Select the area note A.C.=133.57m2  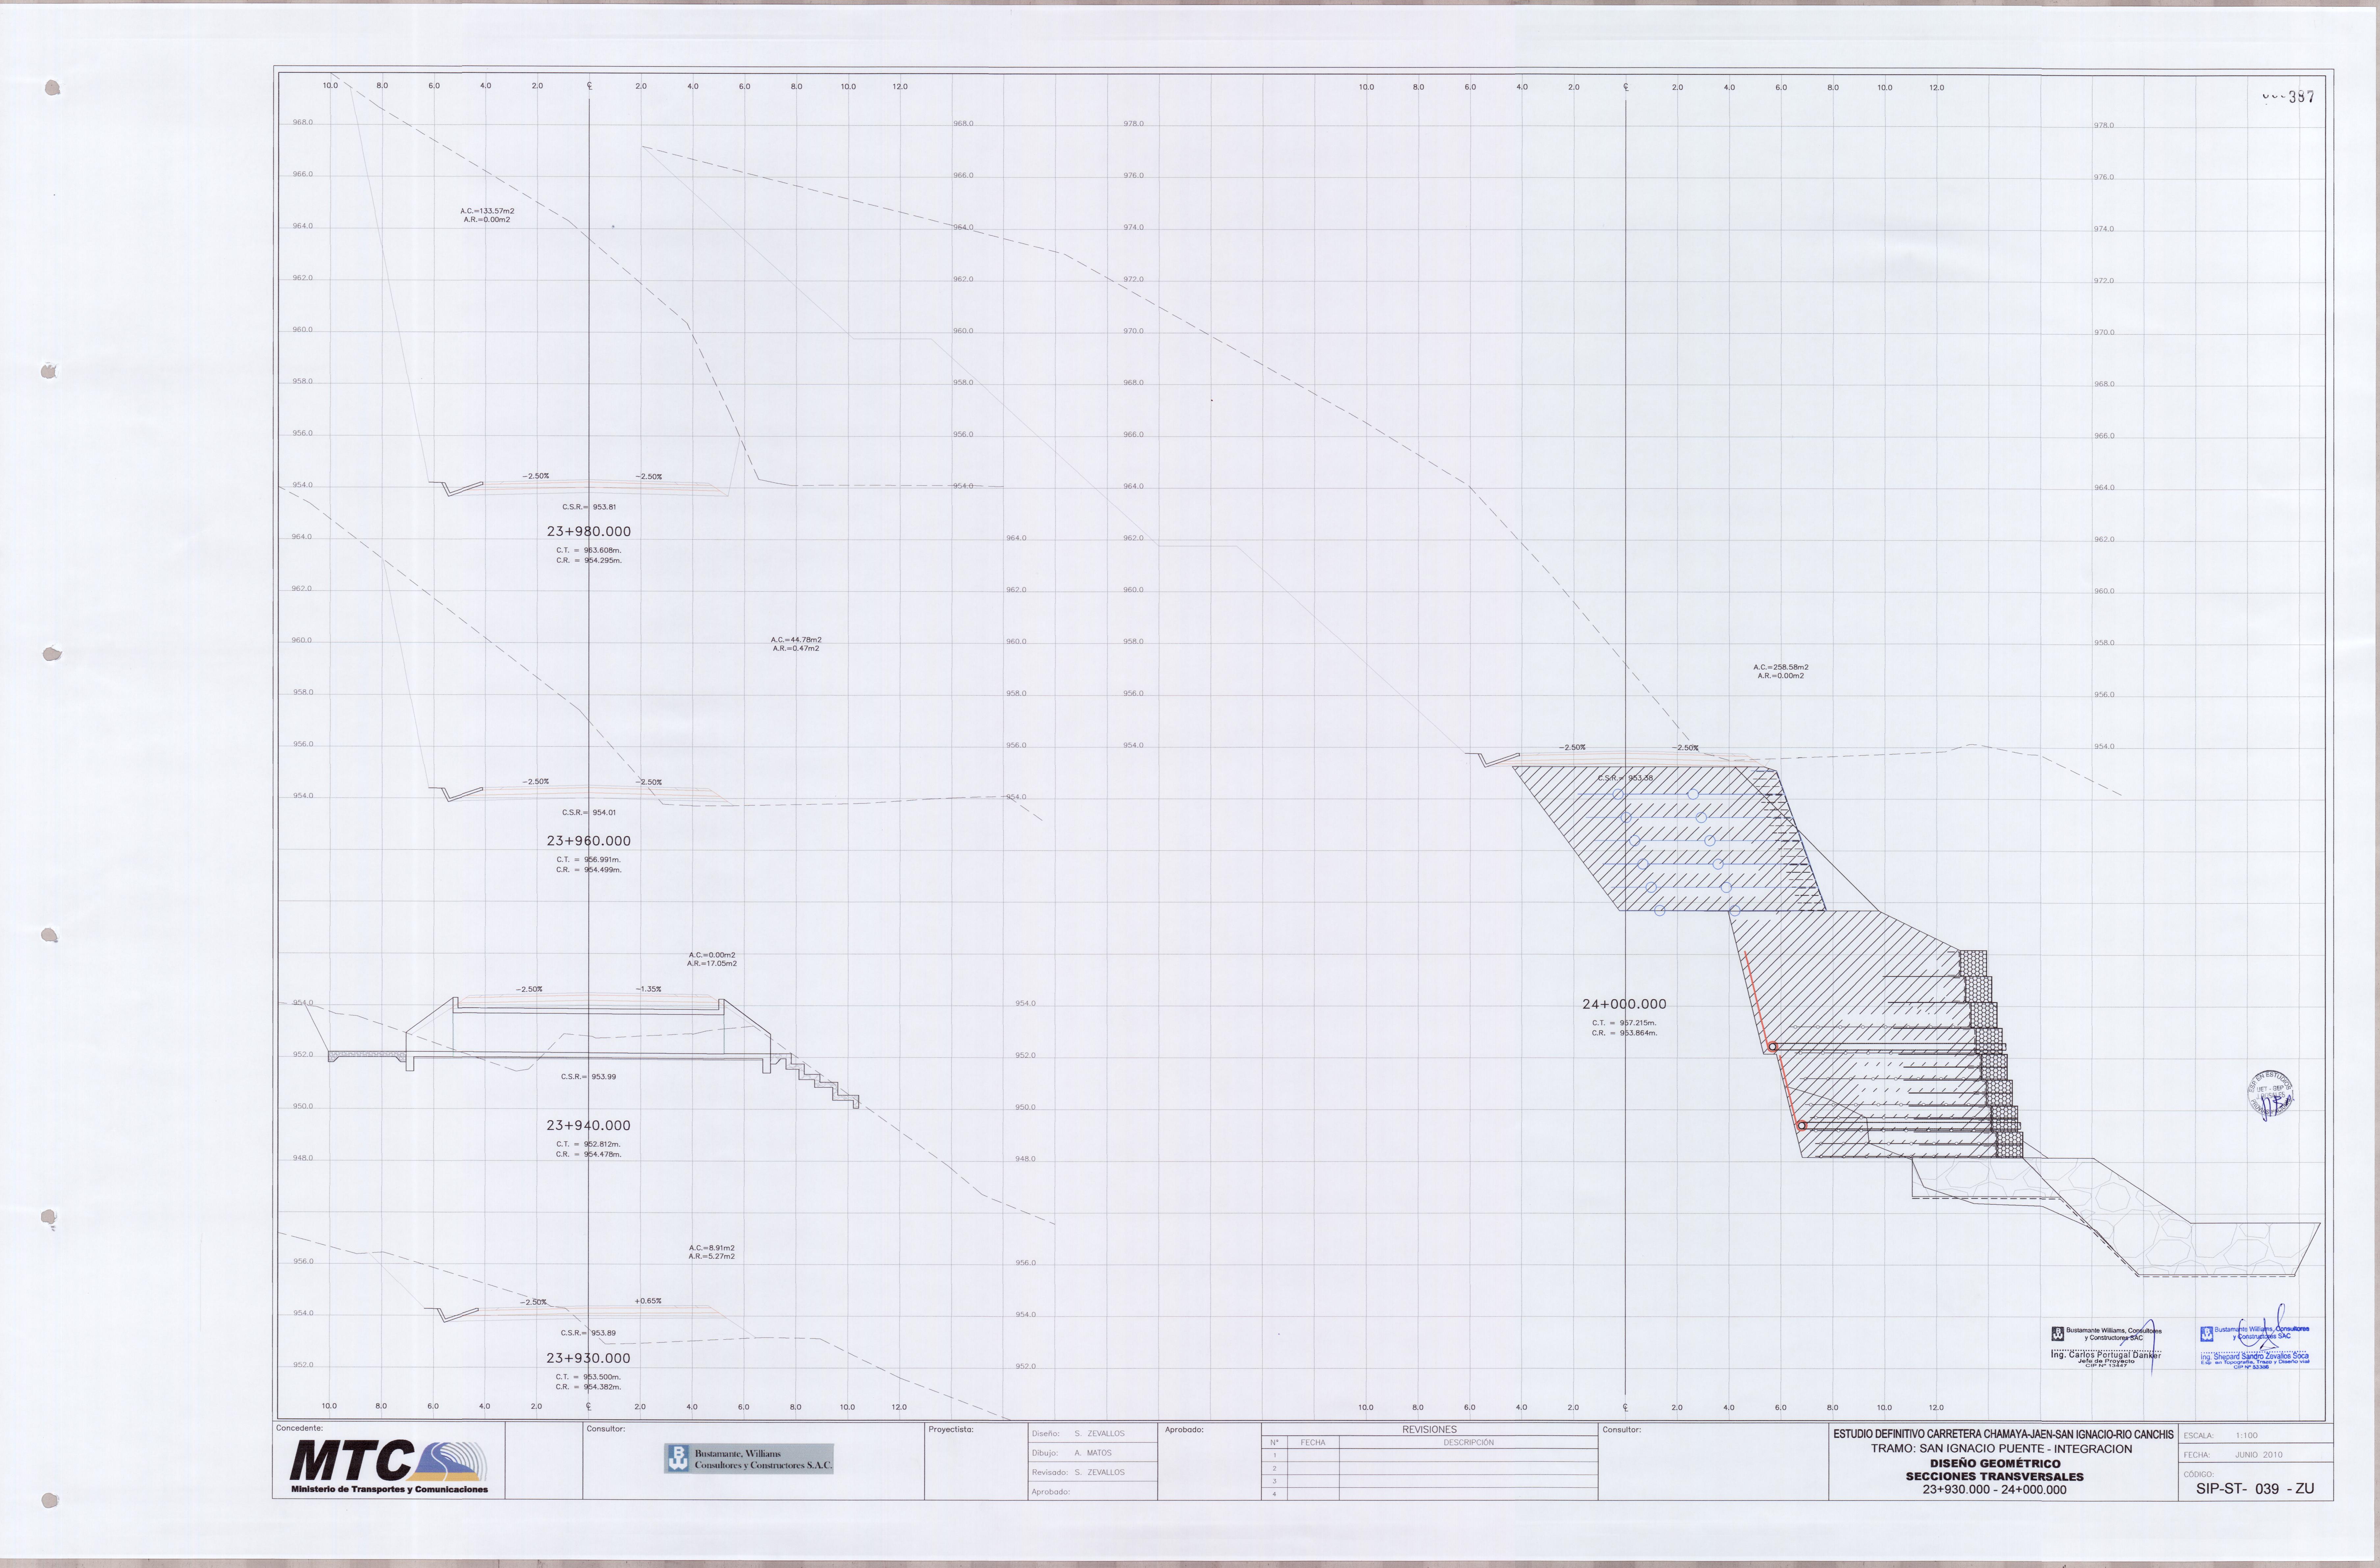[487, 211]
